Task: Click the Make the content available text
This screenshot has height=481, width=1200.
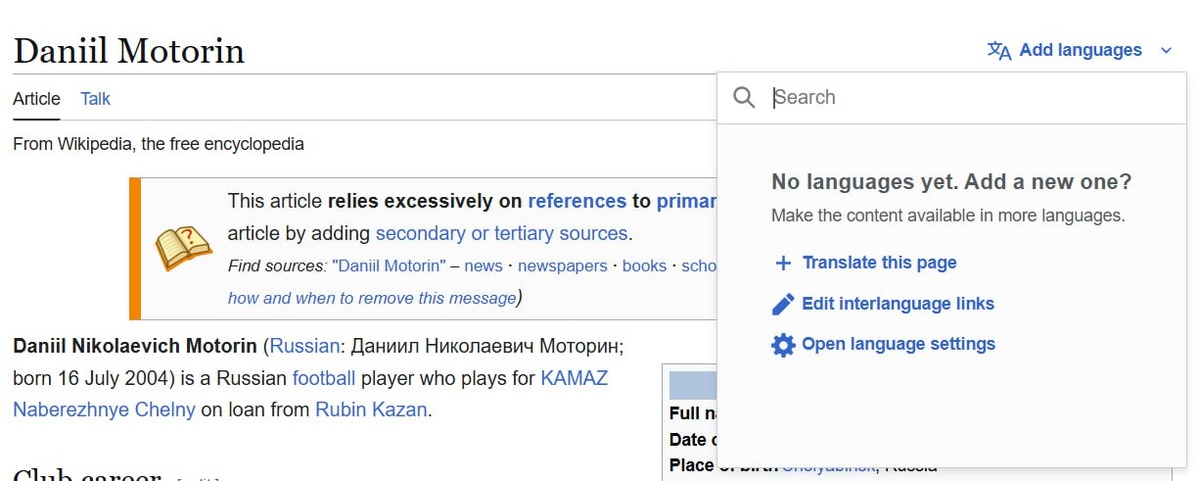Action: pyautogui.click(x=948, y=215)
